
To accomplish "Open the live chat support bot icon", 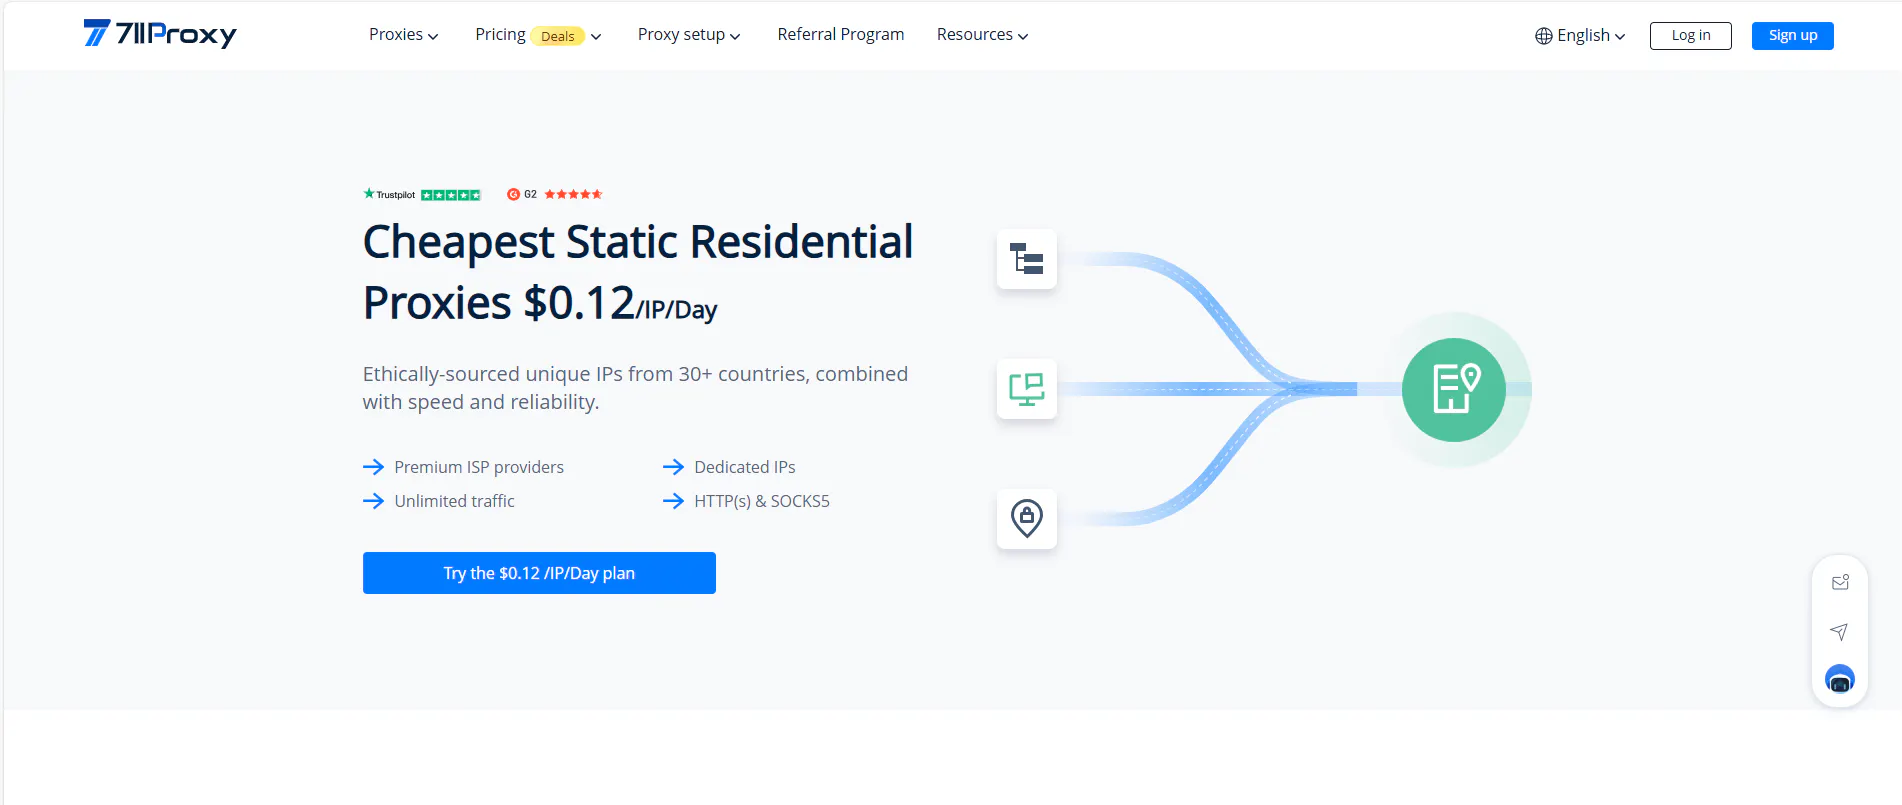I will tap(1840, 679).
